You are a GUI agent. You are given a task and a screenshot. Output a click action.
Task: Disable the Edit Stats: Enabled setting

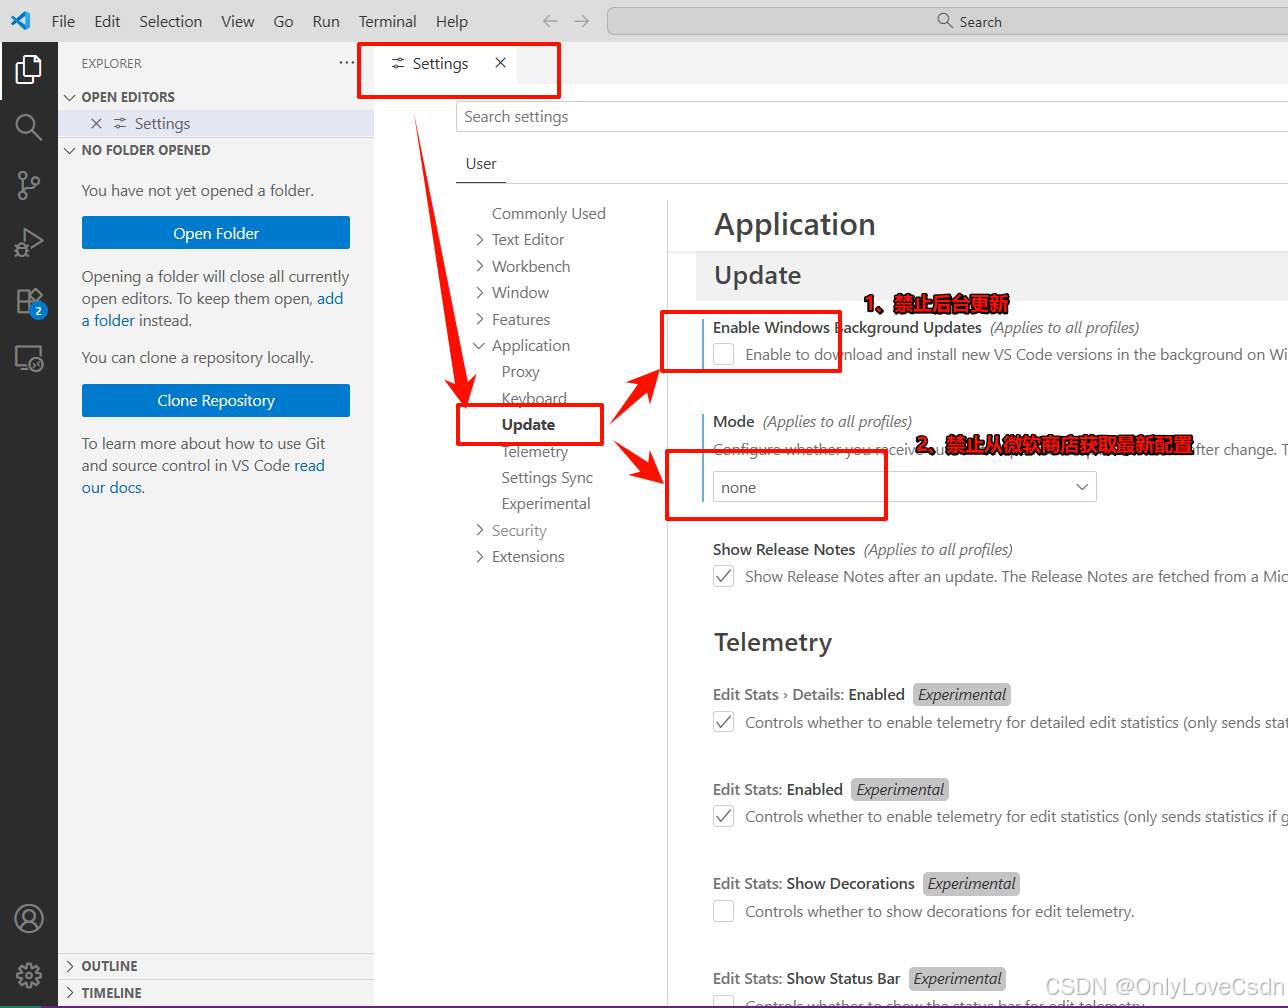(x=723, y=816)
